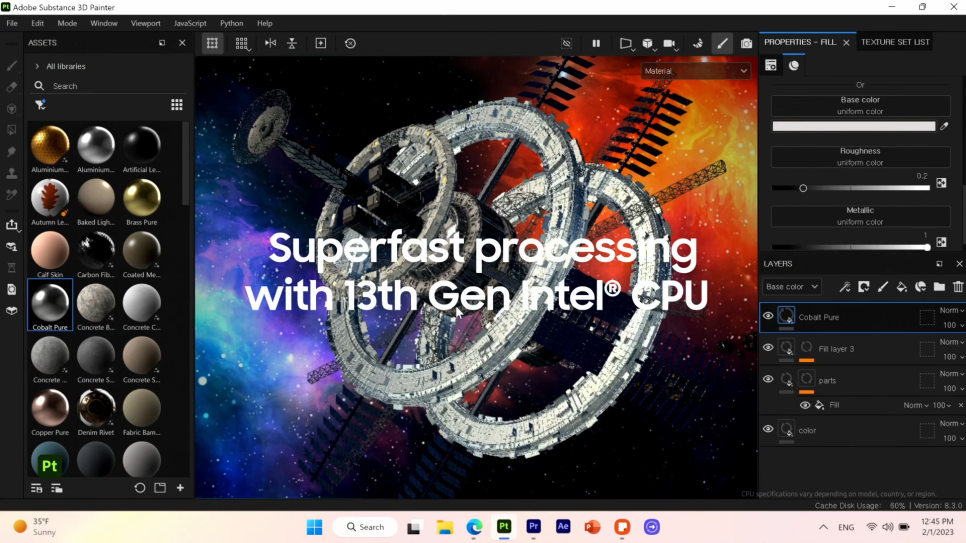Enable horizontal symmetry icon

[270, 43]
